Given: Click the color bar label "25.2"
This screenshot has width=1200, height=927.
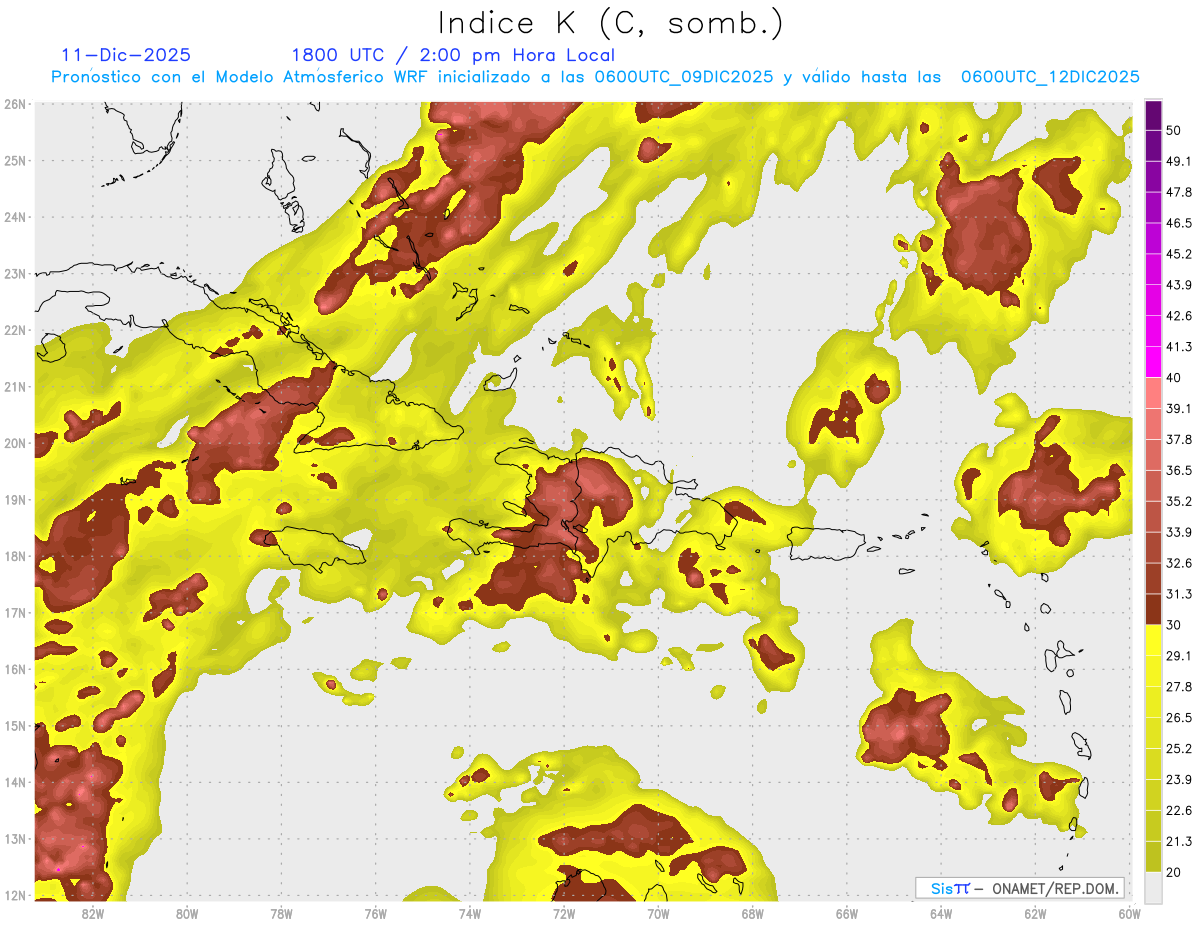Looking at the screenshot, I should click(1179, 749).
